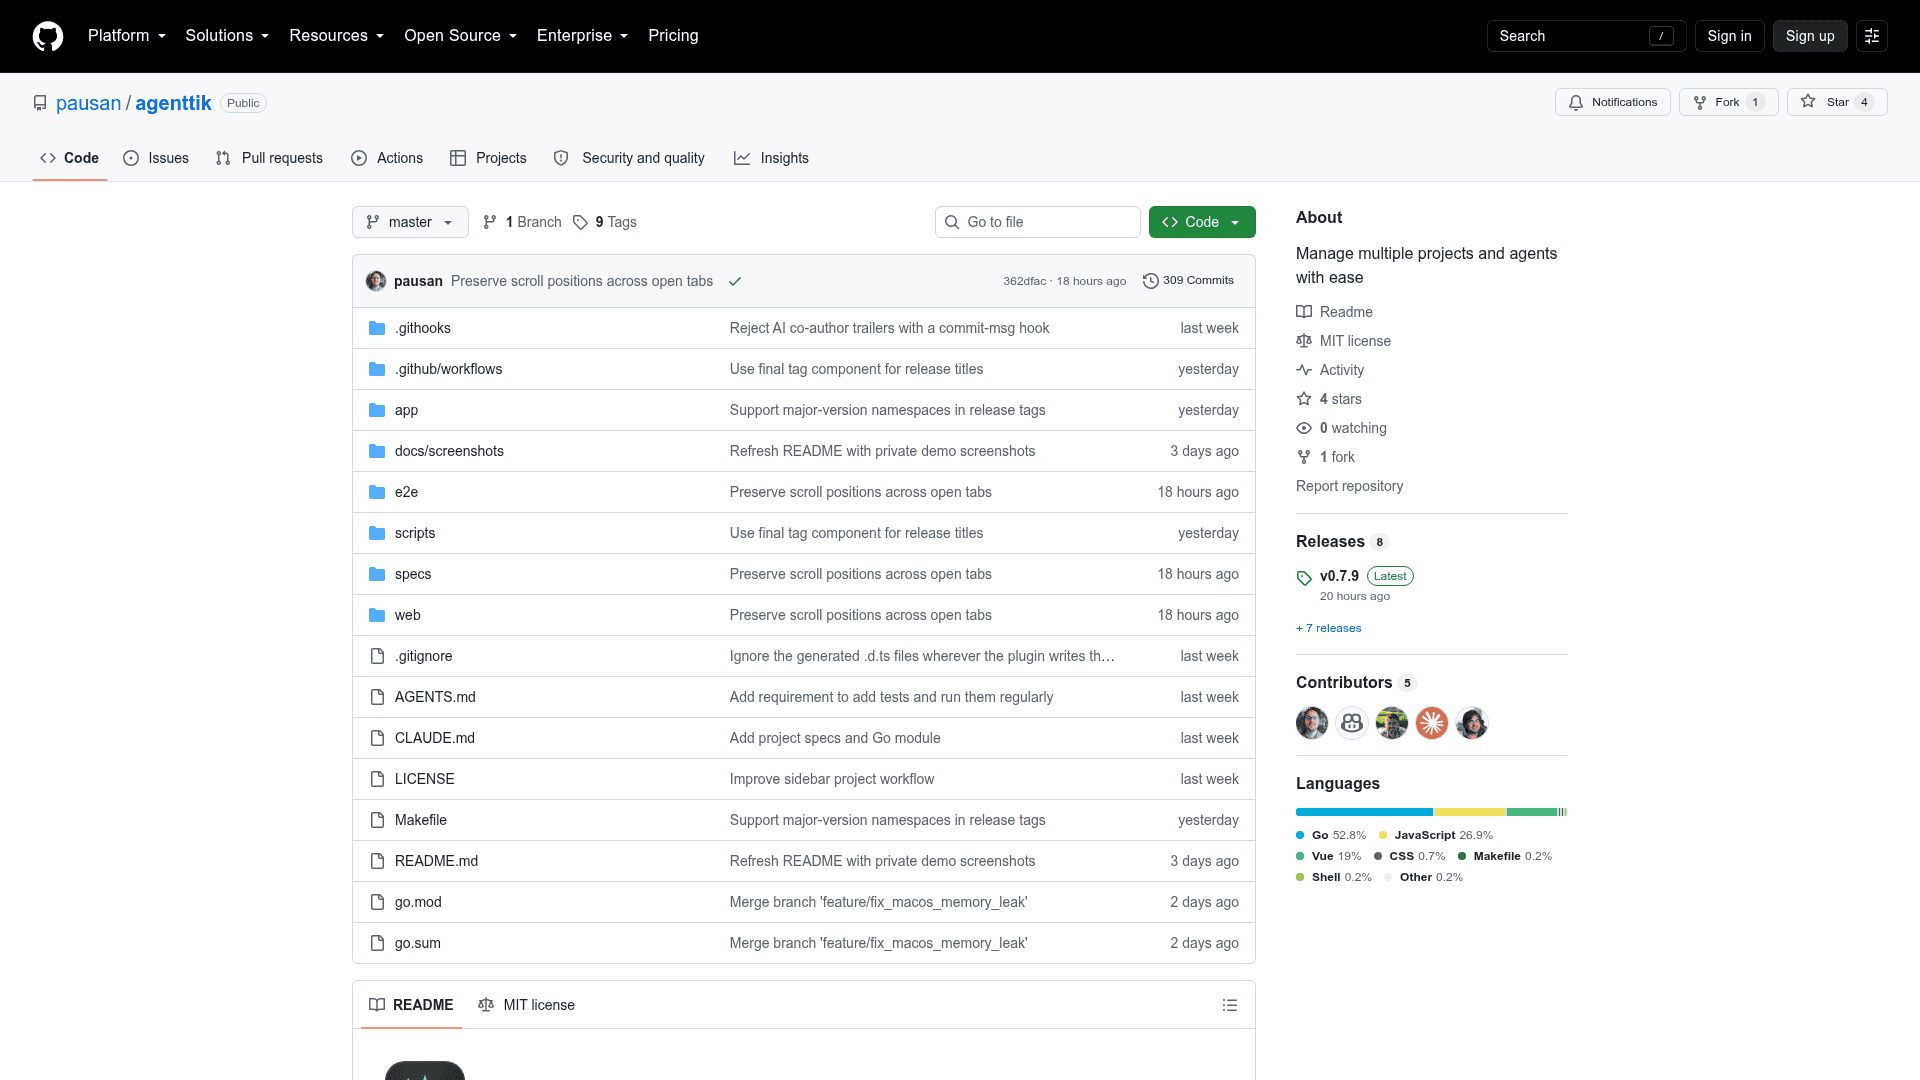
Task: Open the orange starburst contributor avatar
Action: tap(1432, 722)
